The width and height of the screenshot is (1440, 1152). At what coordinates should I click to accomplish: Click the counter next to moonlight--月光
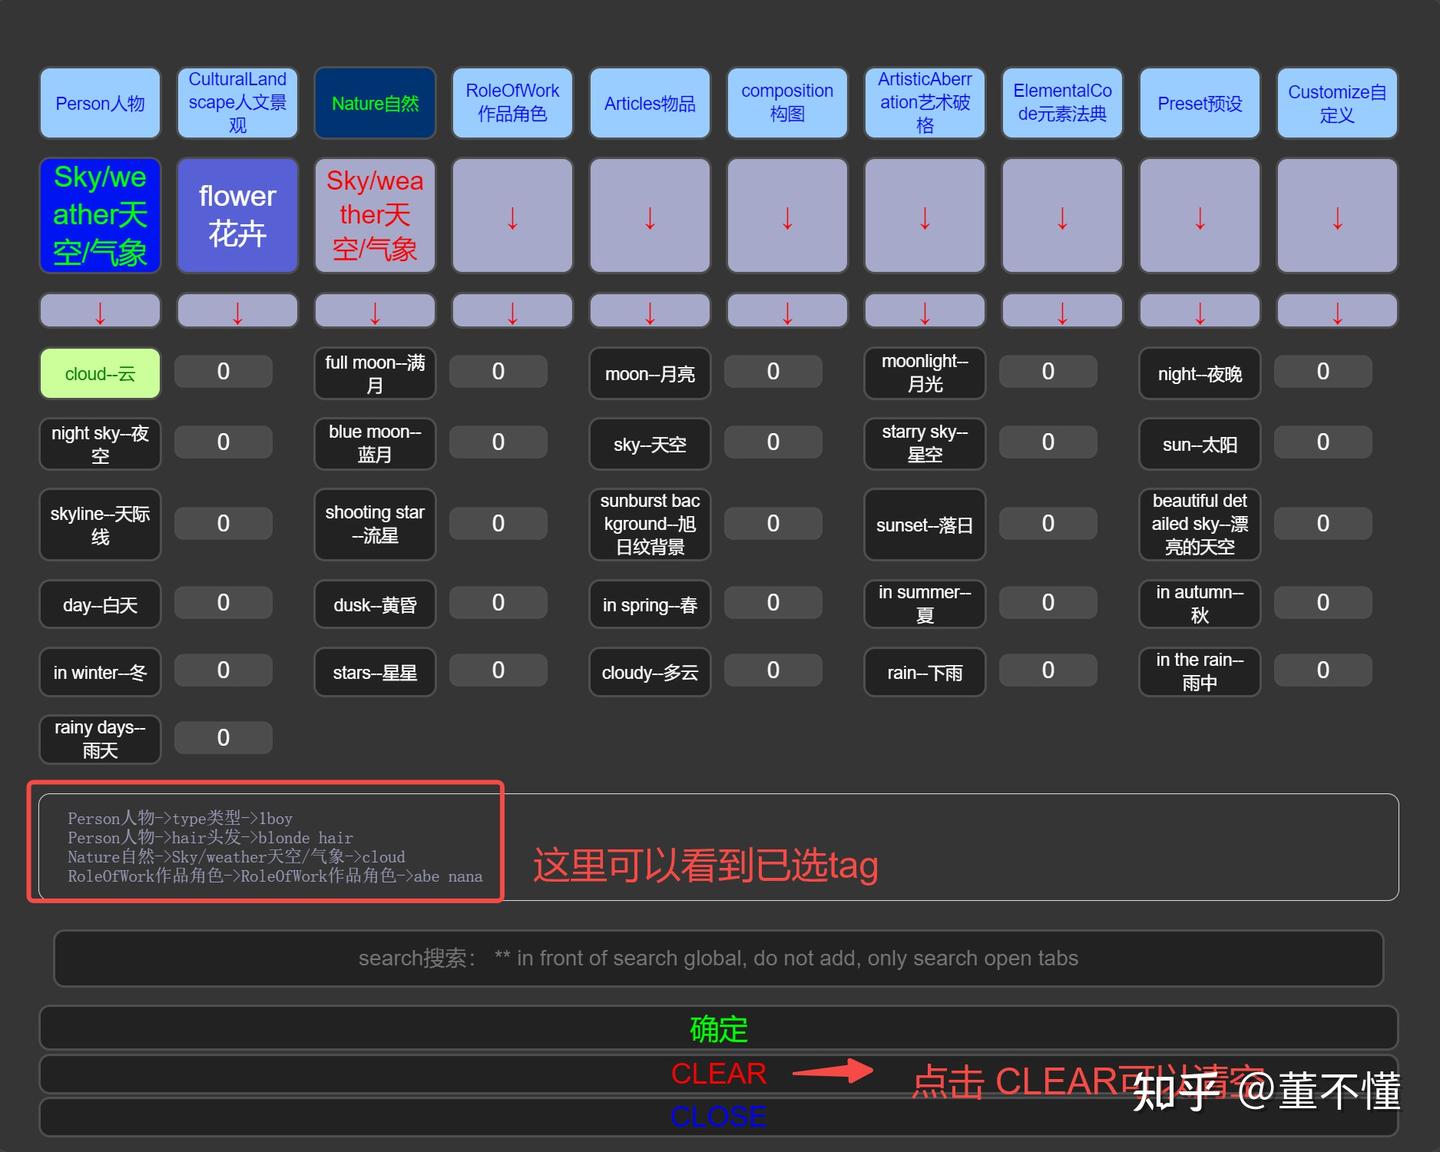point(1047,371)
